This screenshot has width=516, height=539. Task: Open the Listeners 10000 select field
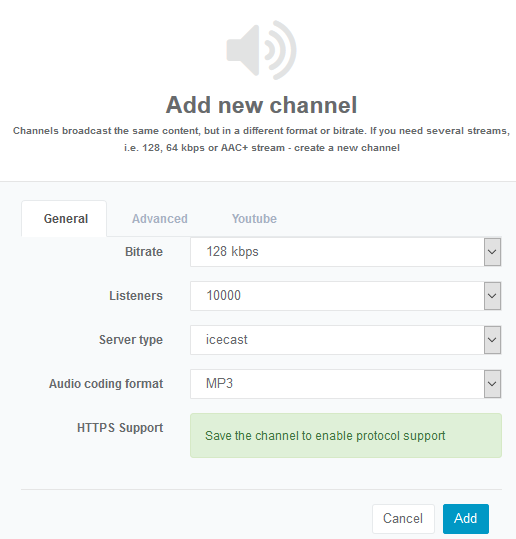click(x=345, y=296)
